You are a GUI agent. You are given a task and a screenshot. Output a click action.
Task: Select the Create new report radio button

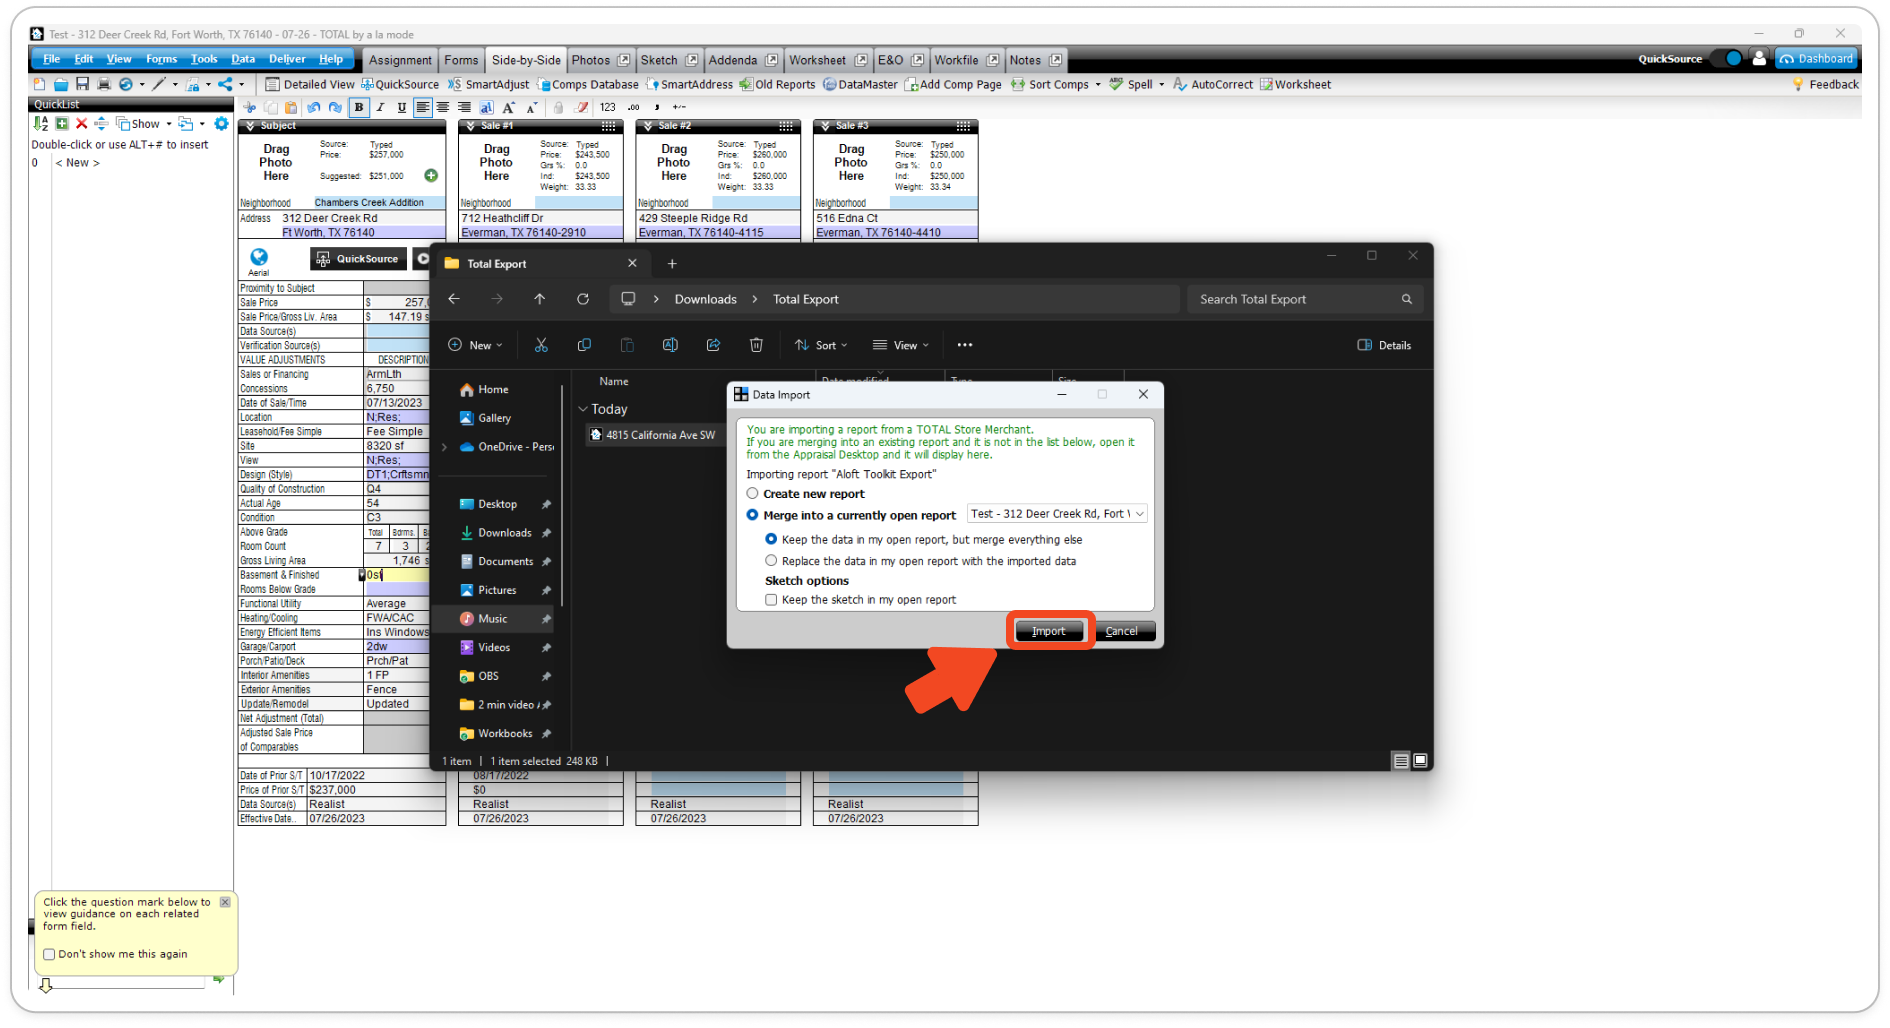click(x=753, y=494)
